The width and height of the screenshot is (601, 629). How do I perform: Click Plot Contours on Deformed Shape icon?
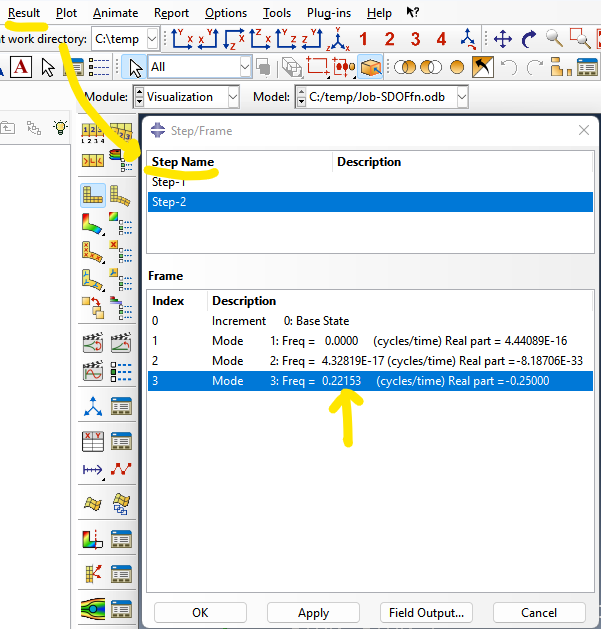point(93,224)
